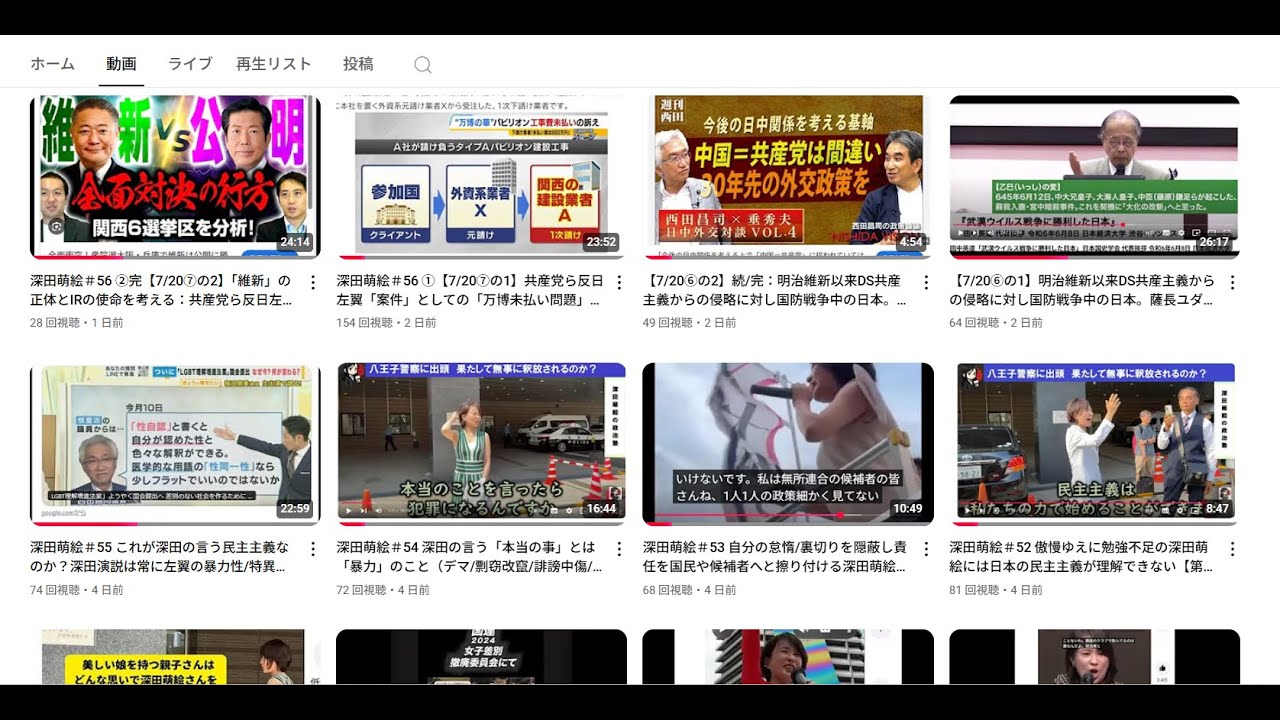Open the options menu for the 【7/20⑥の1】 video
The height and width of the screenshot is (720, 1280).
(x=1232, y=282)
